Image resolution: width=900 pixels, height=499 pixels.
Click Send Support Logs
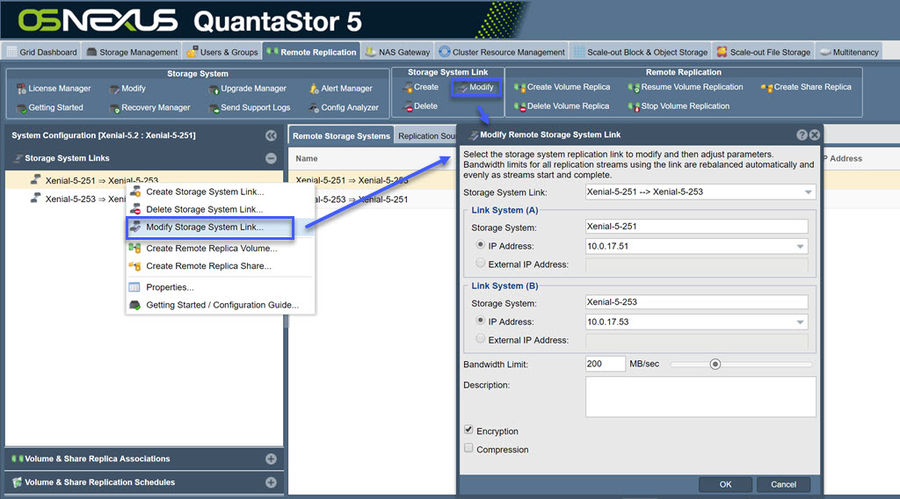tap(250, 107)
